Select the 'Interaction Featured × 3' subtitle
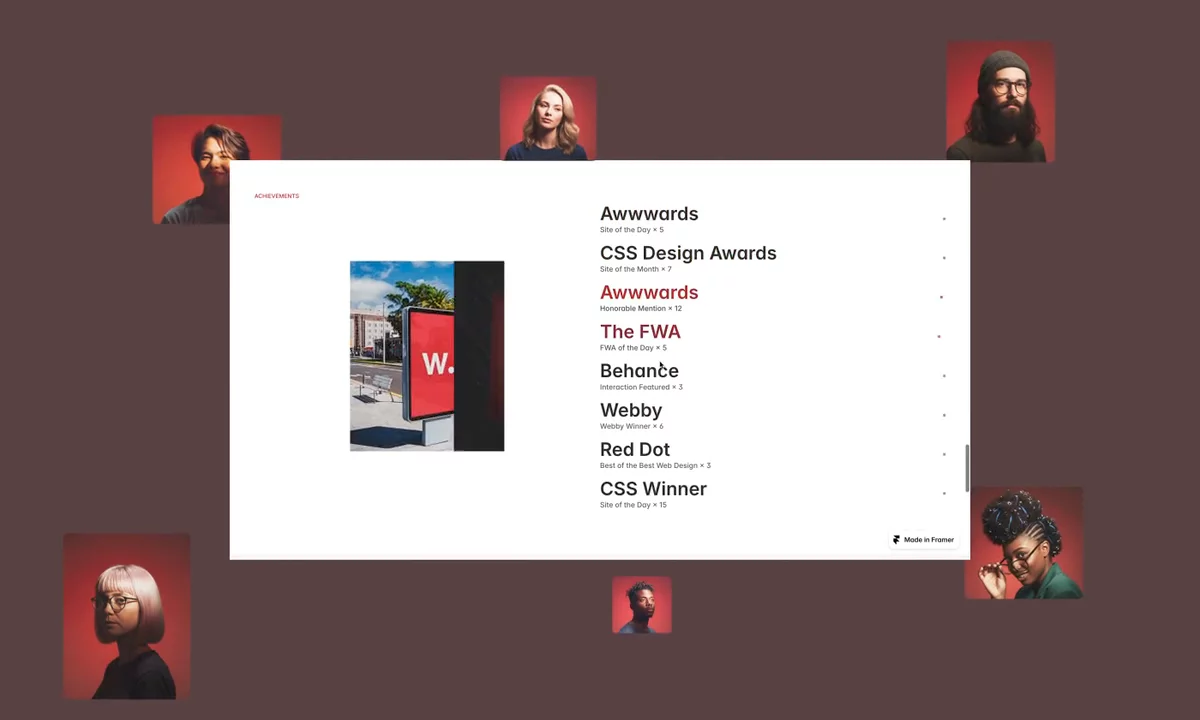This screenshot has height=720, width=1200. pos(641,387)
